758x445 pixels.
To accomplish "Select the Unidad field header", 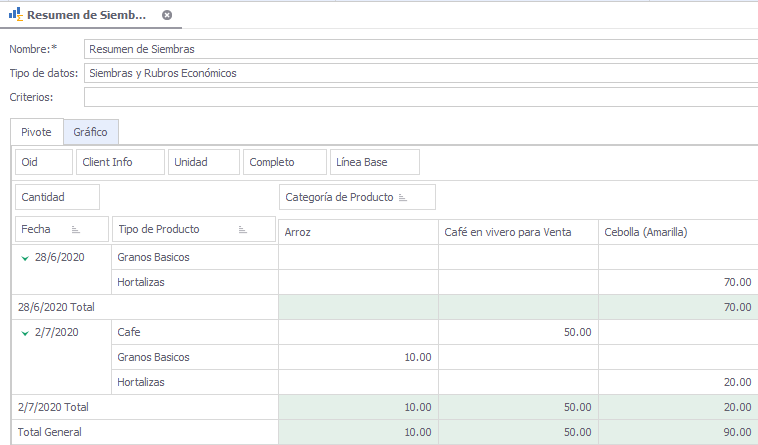I will coord(203,162).
